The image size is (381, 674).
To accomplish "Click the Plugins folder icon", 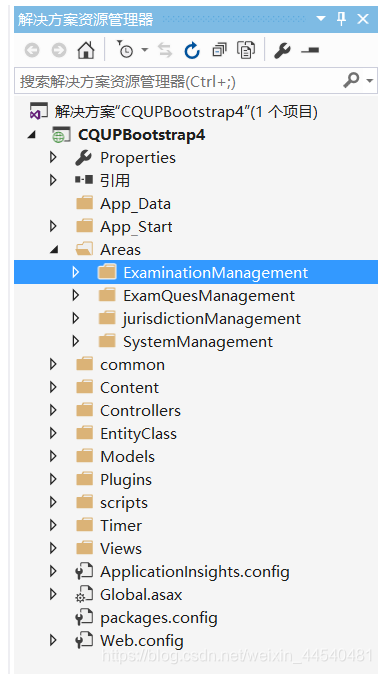I will click(84, 478).
